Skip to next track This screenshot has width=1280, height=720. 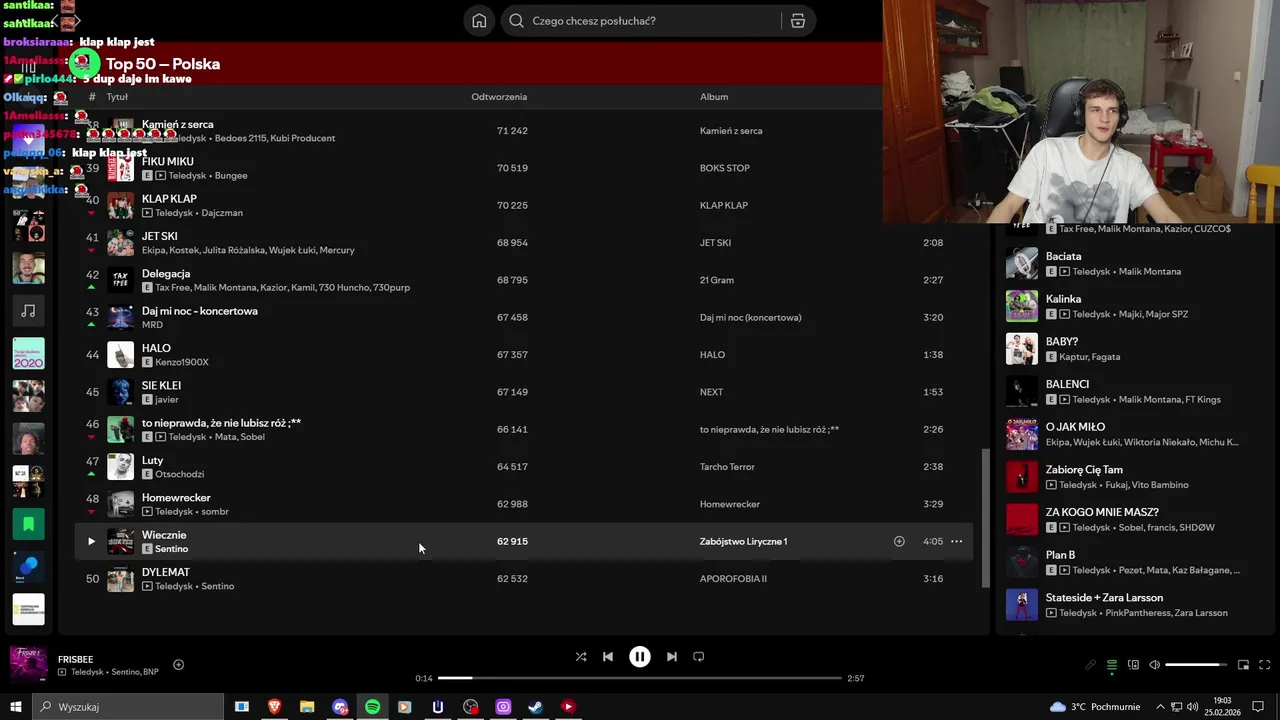pos(672,657)
